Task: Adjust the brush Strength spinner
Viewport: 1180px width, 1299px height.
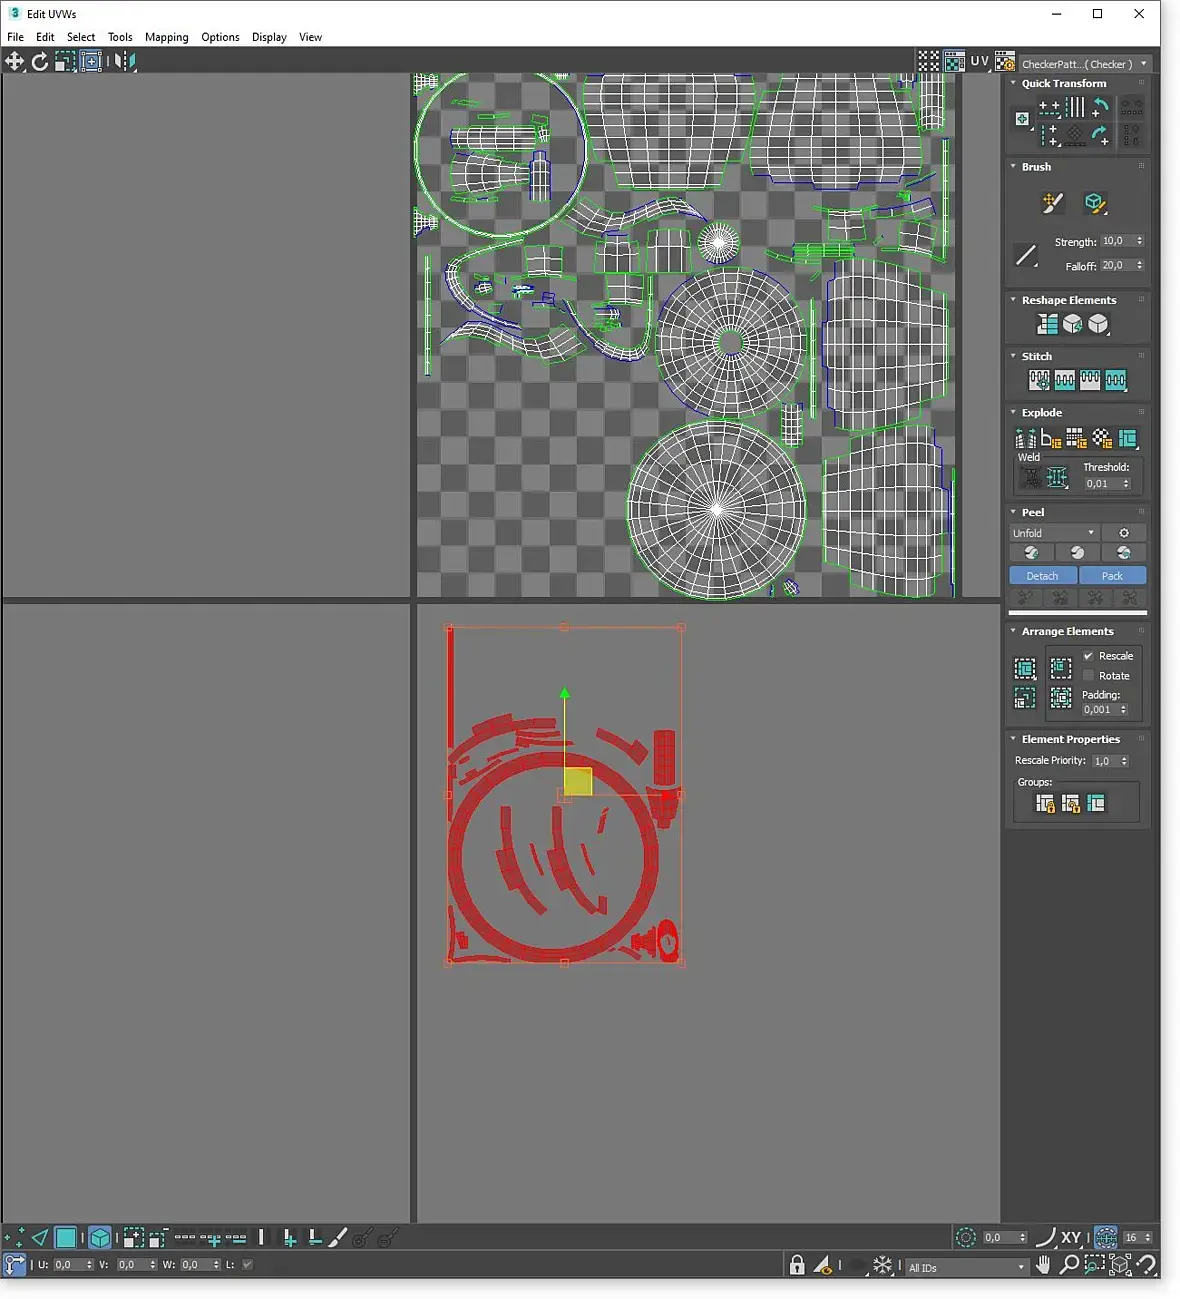Action: point(1139,241)
